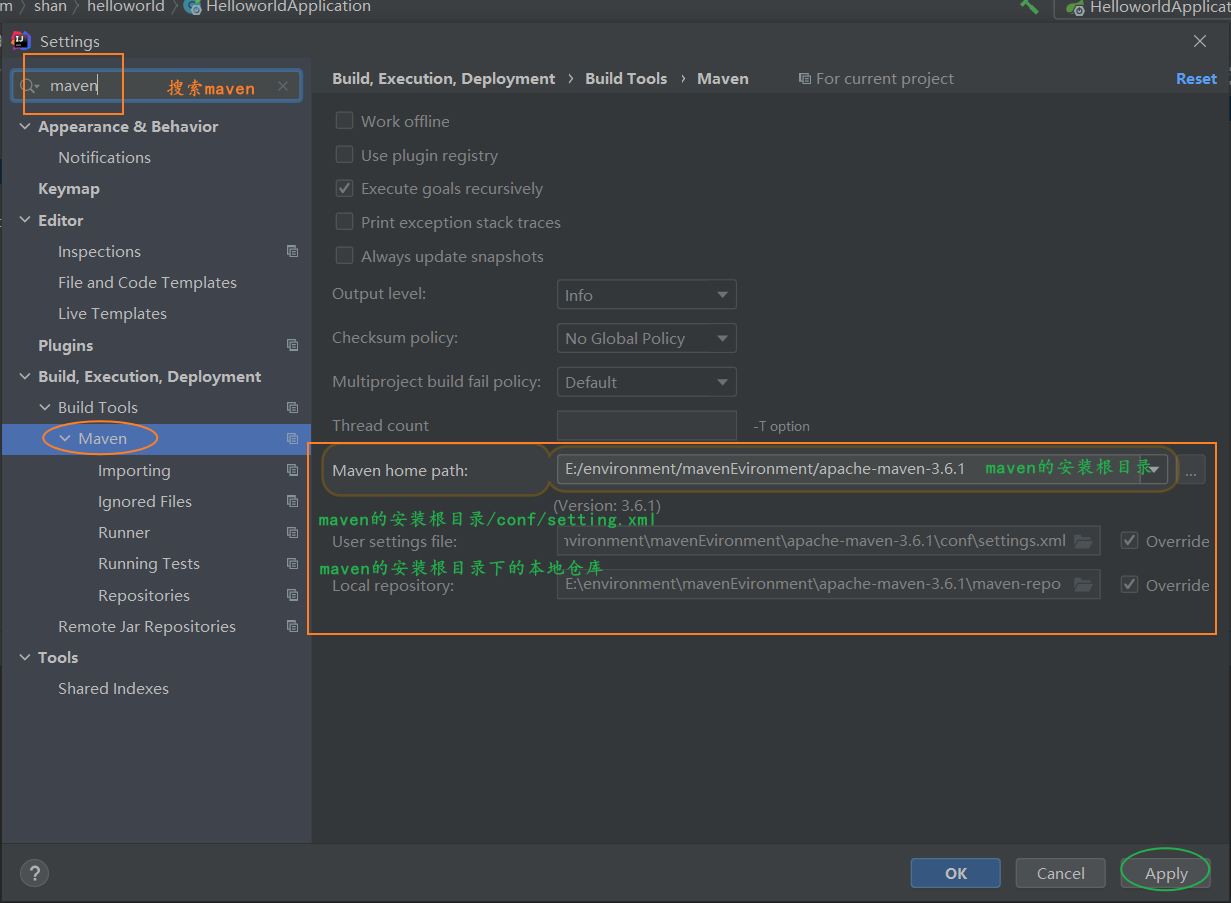Click the Reset link

click(1196, 78)
